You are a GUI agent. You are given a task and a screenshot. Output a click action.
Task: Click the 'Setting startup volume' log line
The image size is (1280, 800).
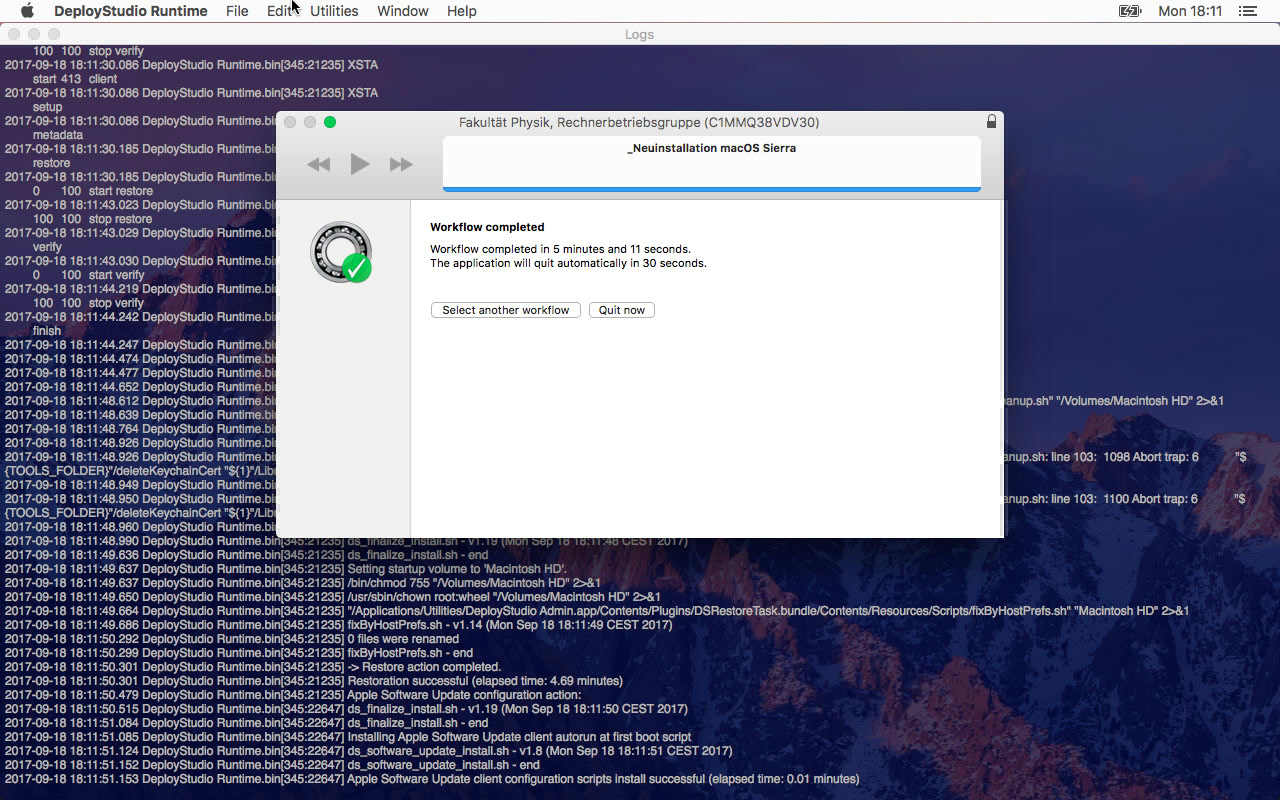[285, 569]
